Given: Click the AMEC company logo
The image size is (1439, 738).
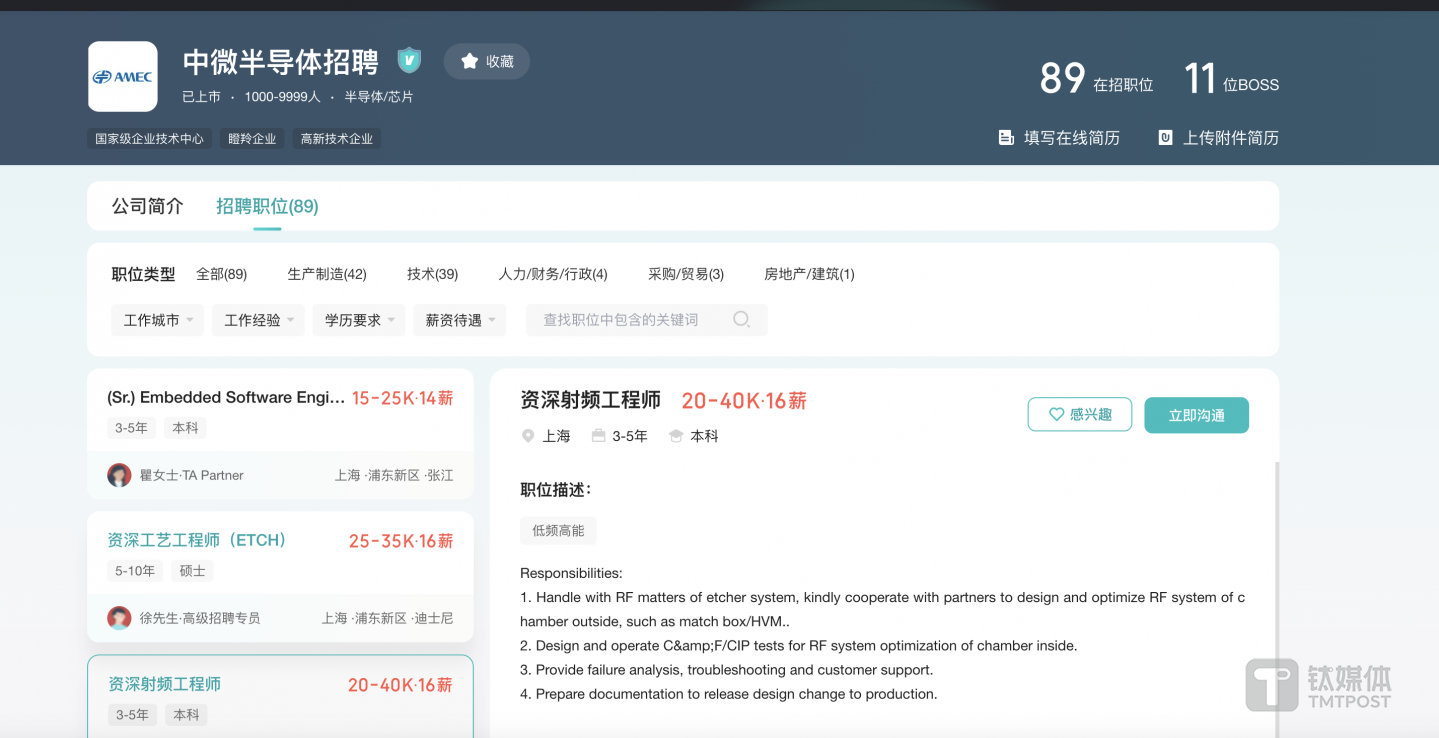Looking at the screenshot, I should click(122, 77).
